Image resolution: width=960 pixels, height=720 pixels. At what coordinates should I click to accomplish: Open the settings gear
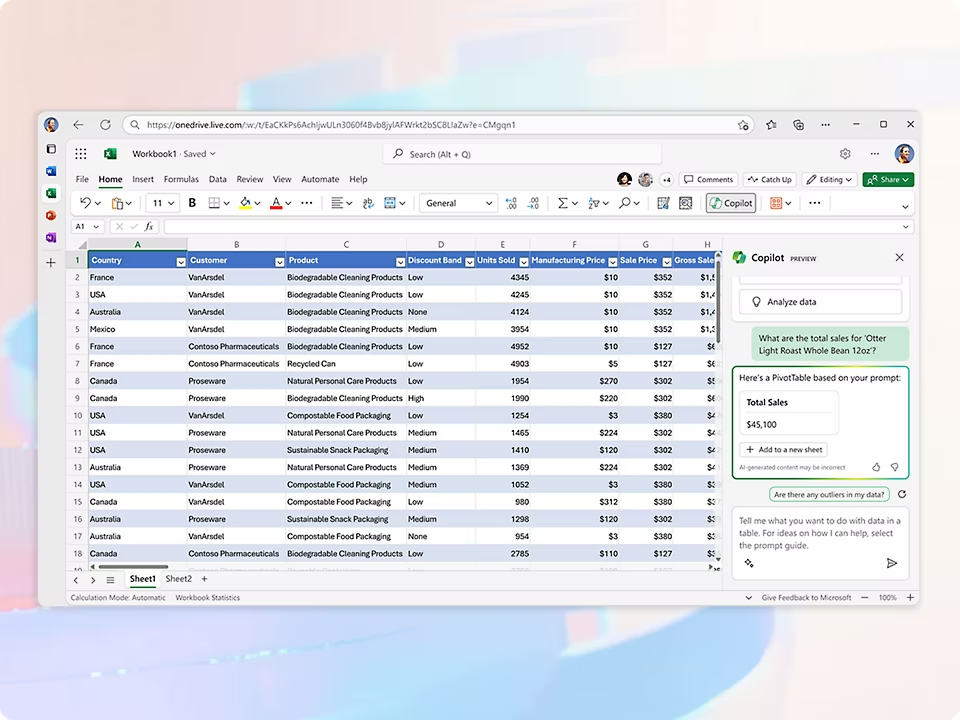pos(846,154)
